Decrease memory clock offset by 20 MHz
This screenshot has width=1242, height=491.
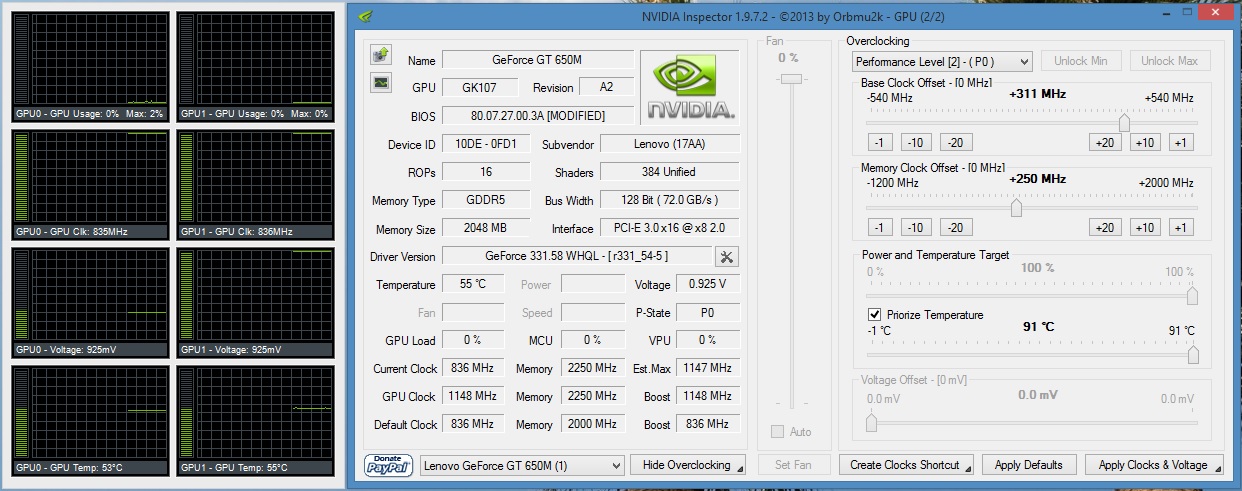955,227
